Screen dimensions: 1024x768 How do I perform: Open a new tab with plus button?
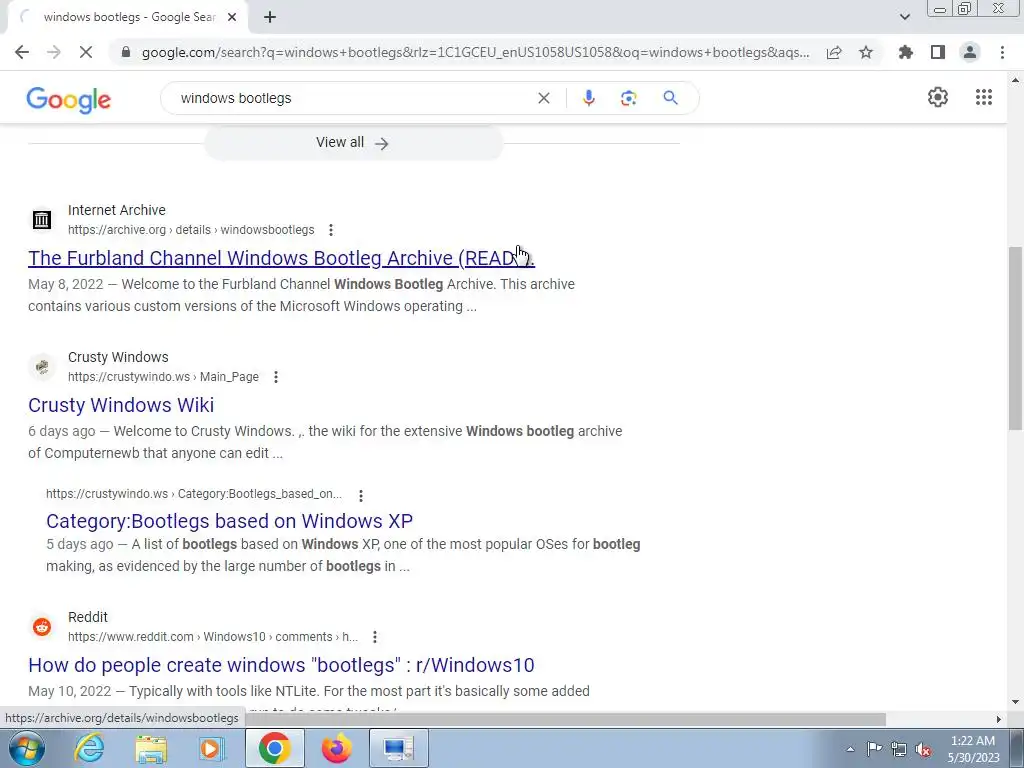point(270,18)
